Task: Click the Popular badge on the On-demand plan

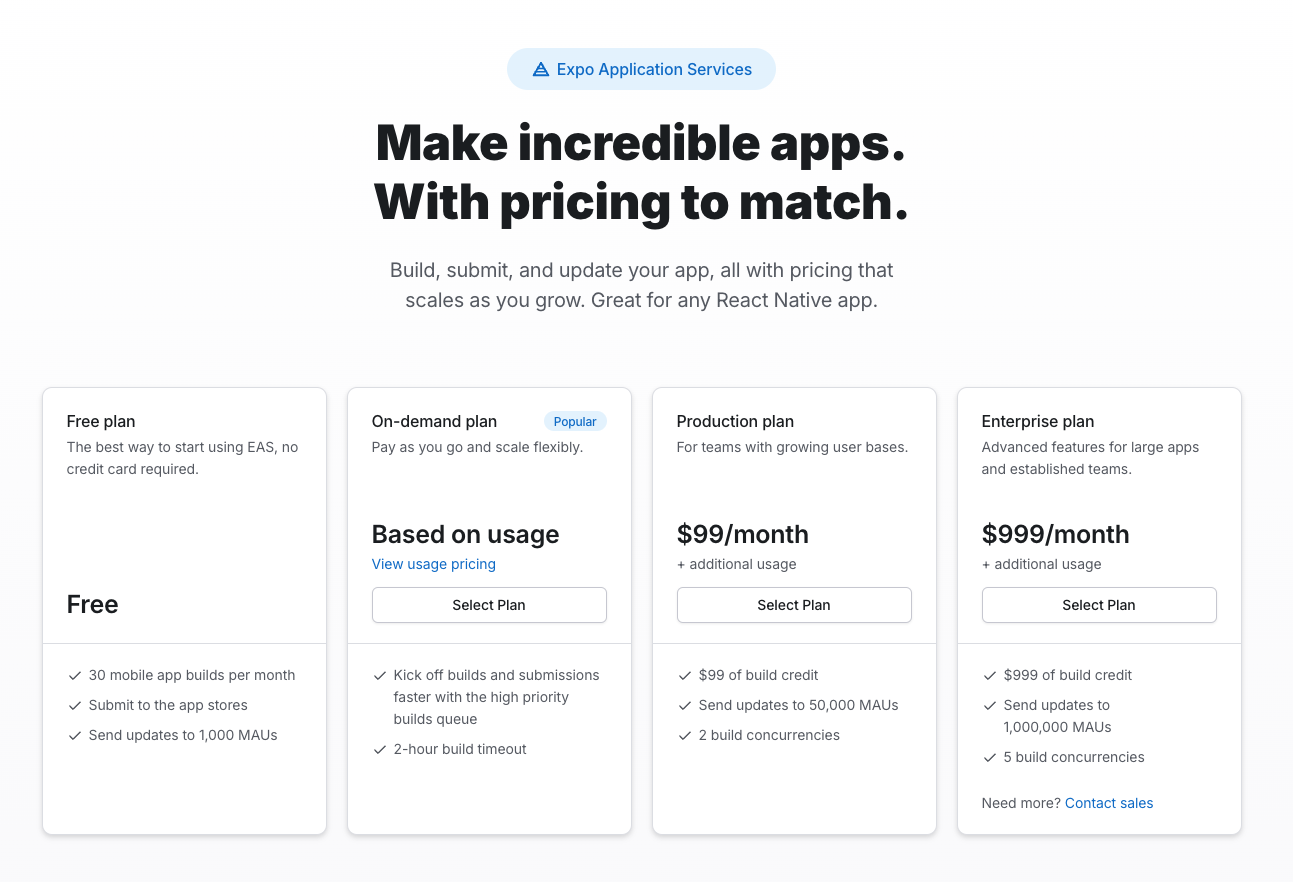Action: tap(575, 422)
